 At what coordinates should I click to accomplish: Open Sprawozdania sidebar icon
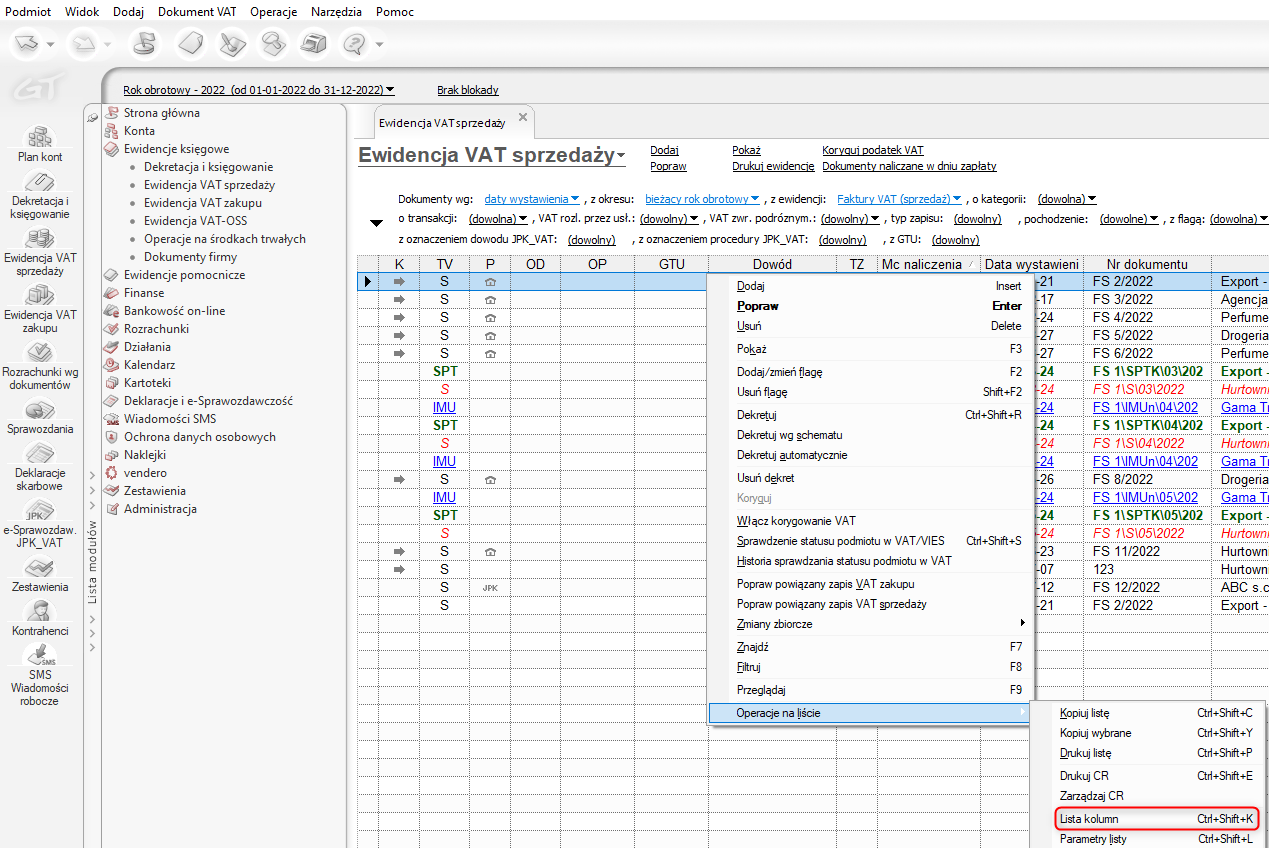coord(40,411)
